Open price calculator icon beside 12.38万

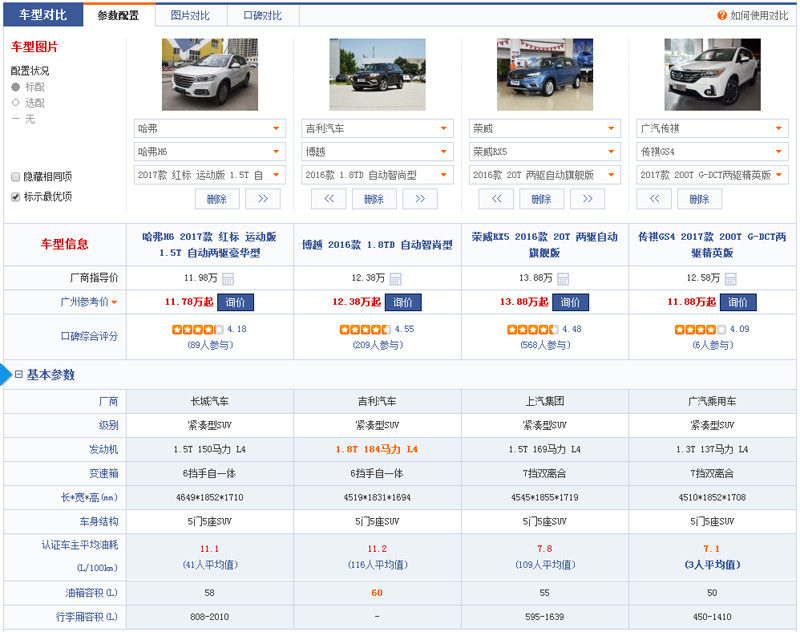pos(395,279)
